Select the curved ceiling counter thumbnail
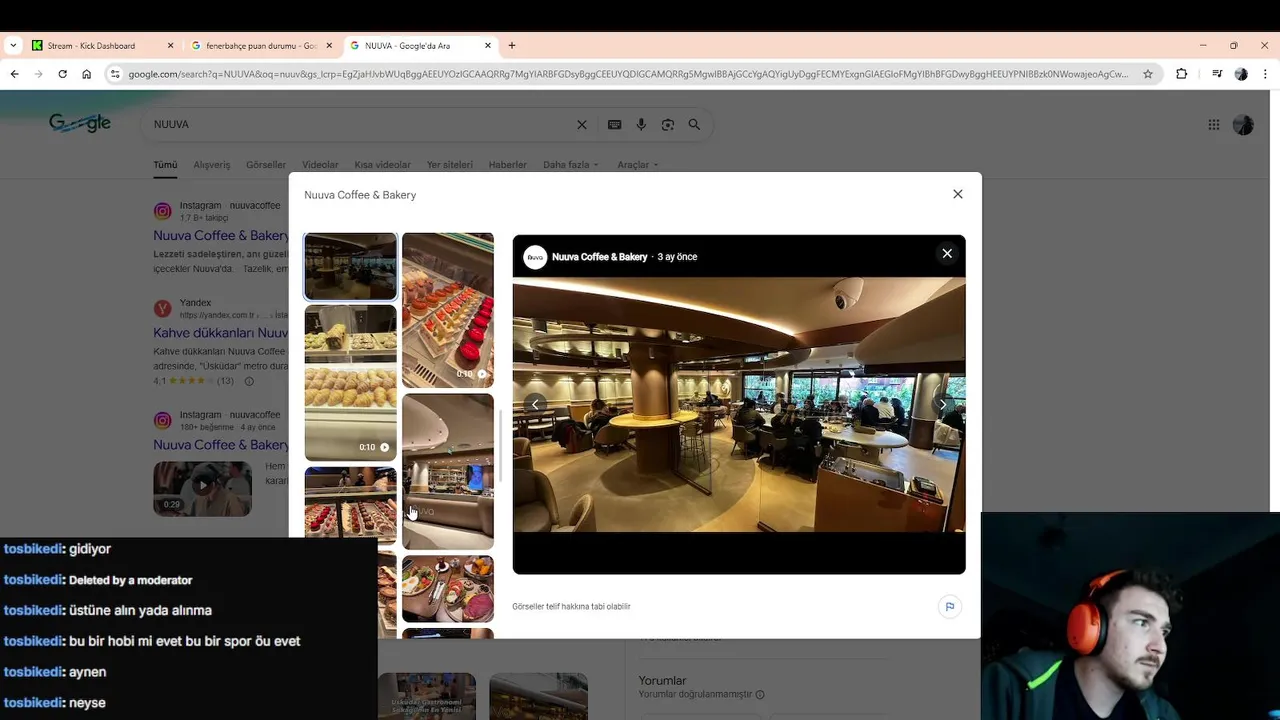 448,471
